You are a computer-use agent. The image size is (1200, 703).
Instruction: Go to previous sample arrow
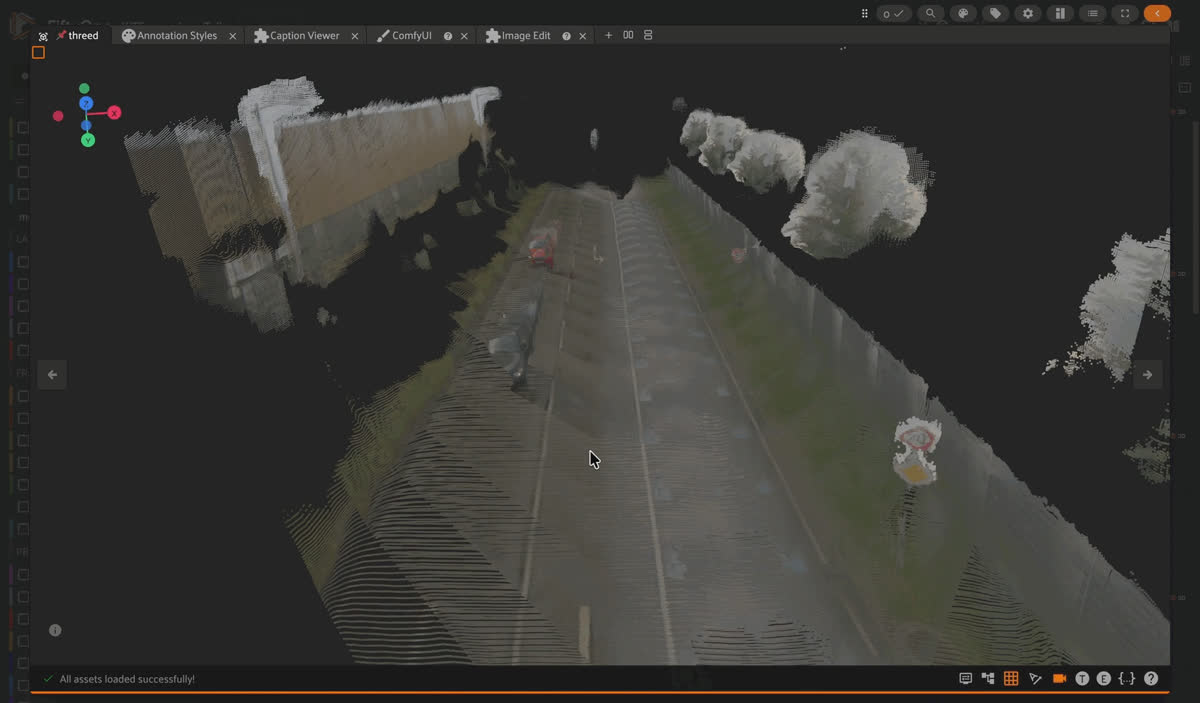[x=52, y=375]
